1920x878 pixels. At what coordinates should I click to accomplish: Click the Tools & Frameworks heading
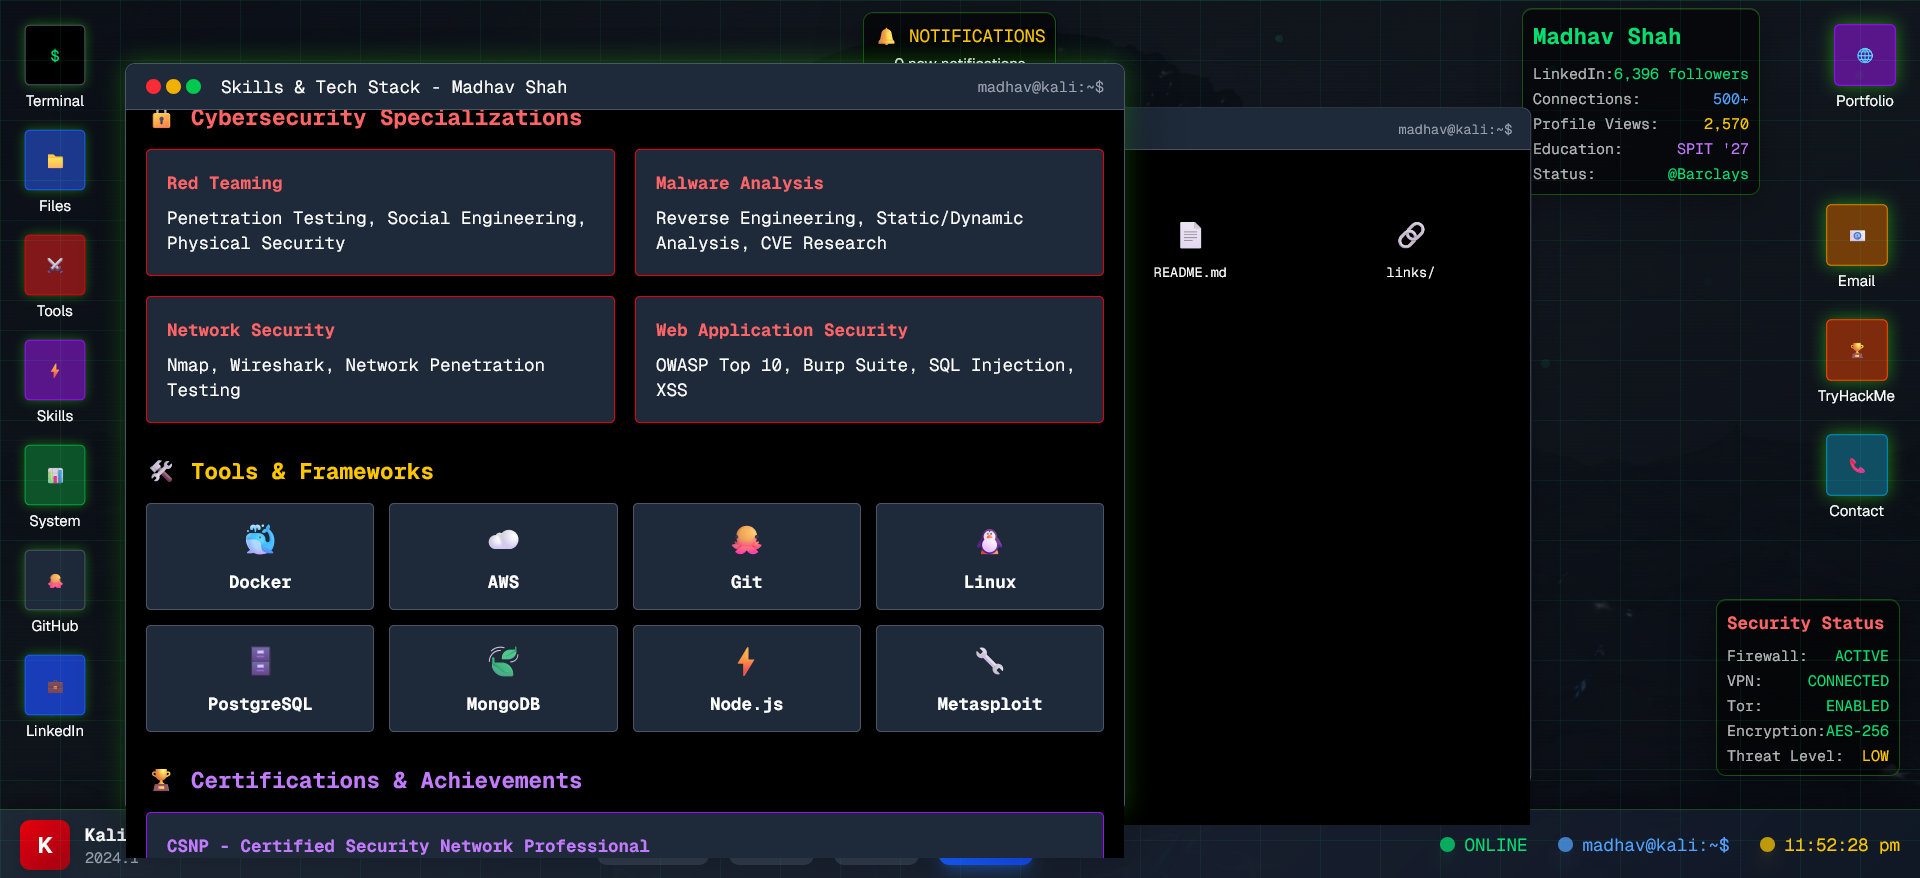pos(312,471)
